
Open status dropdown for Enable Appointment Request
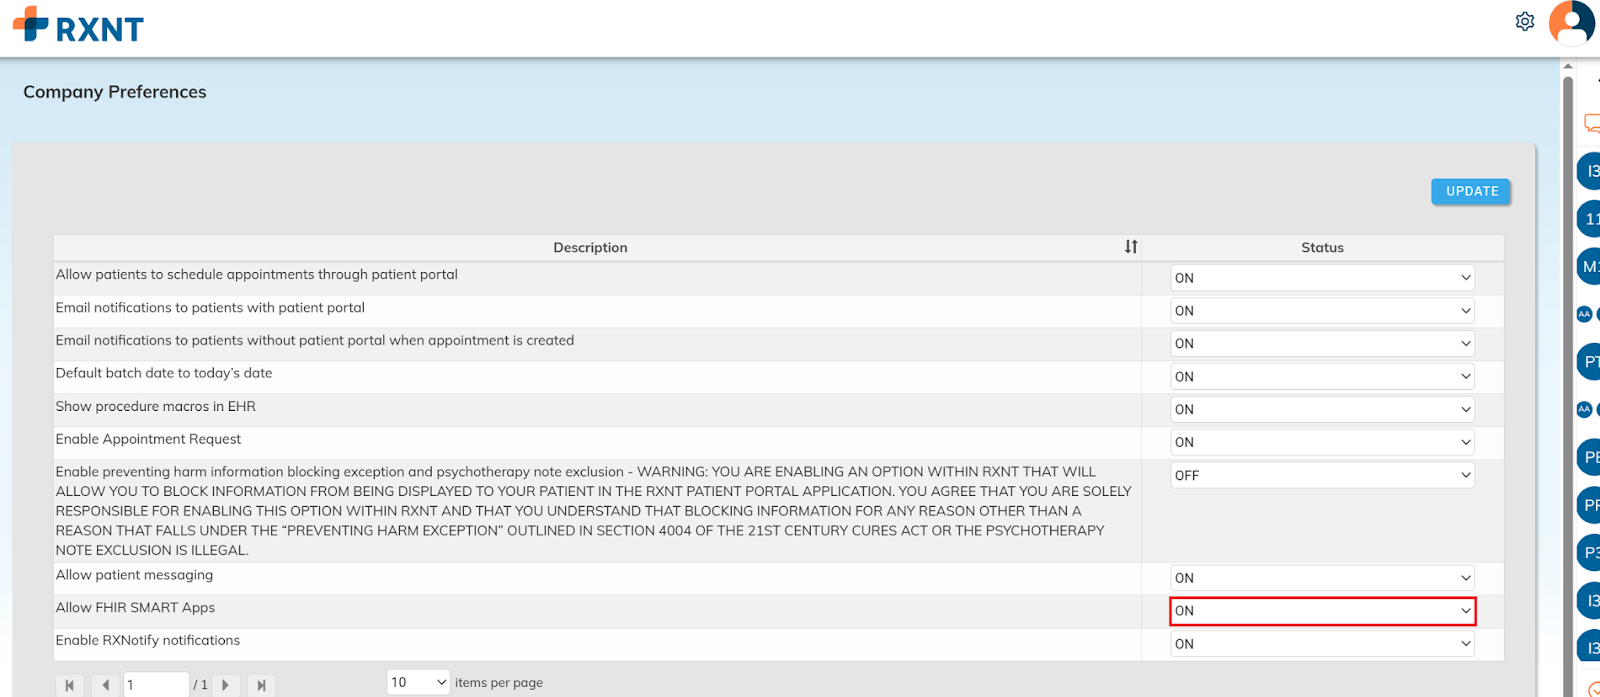(1322, 442)
